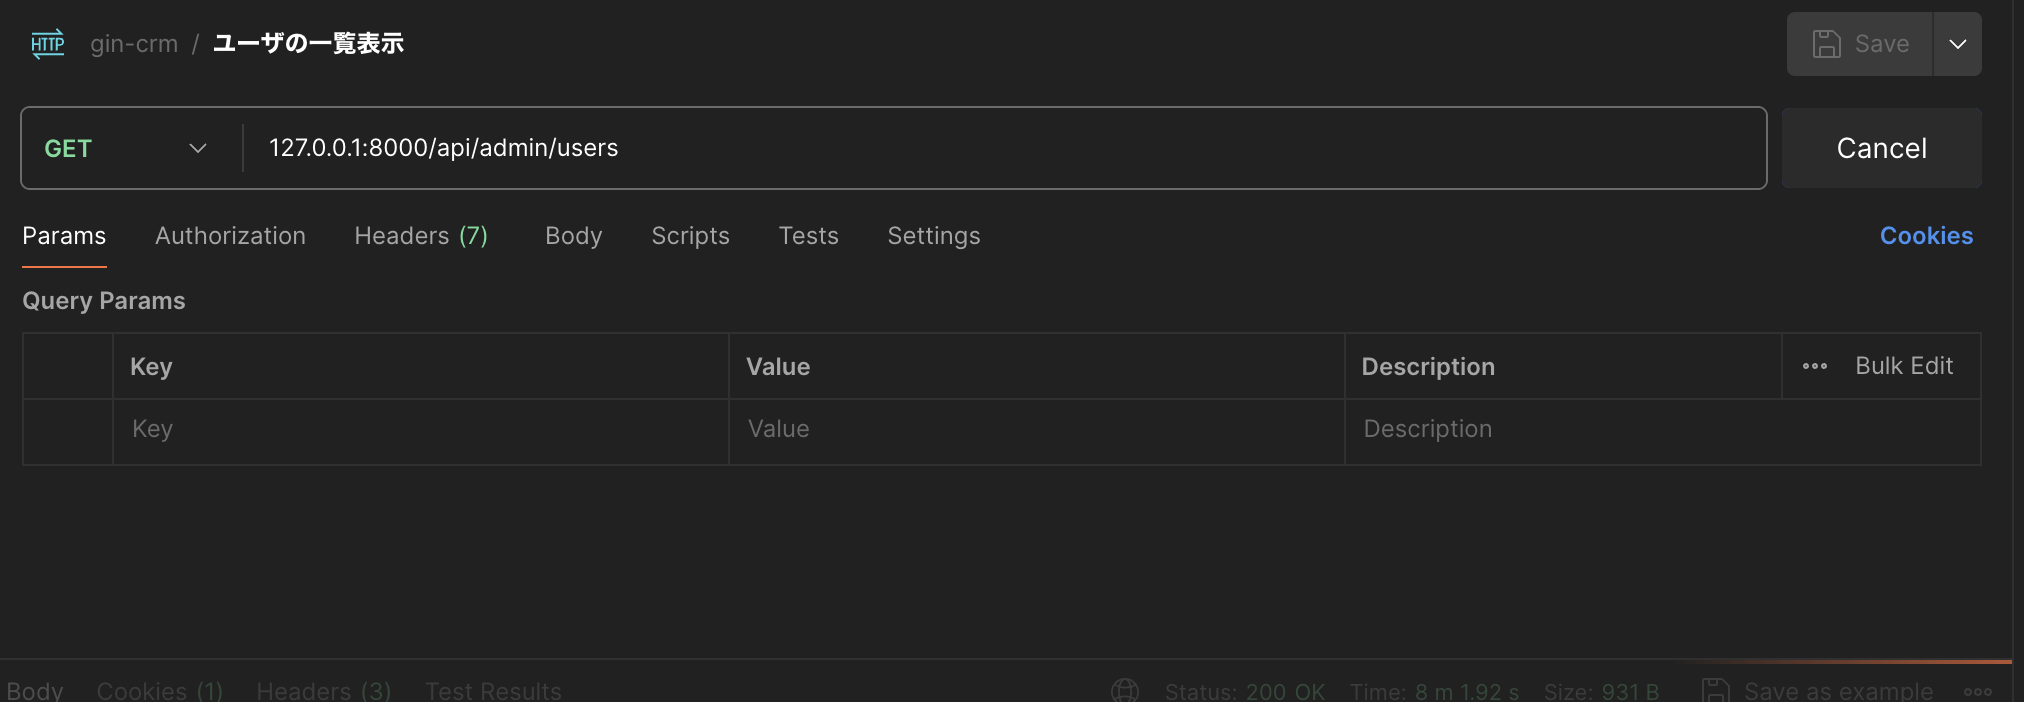This screenshot has width=2024, height=702.
Task: Focus the query param Key field
Action: 420,429
